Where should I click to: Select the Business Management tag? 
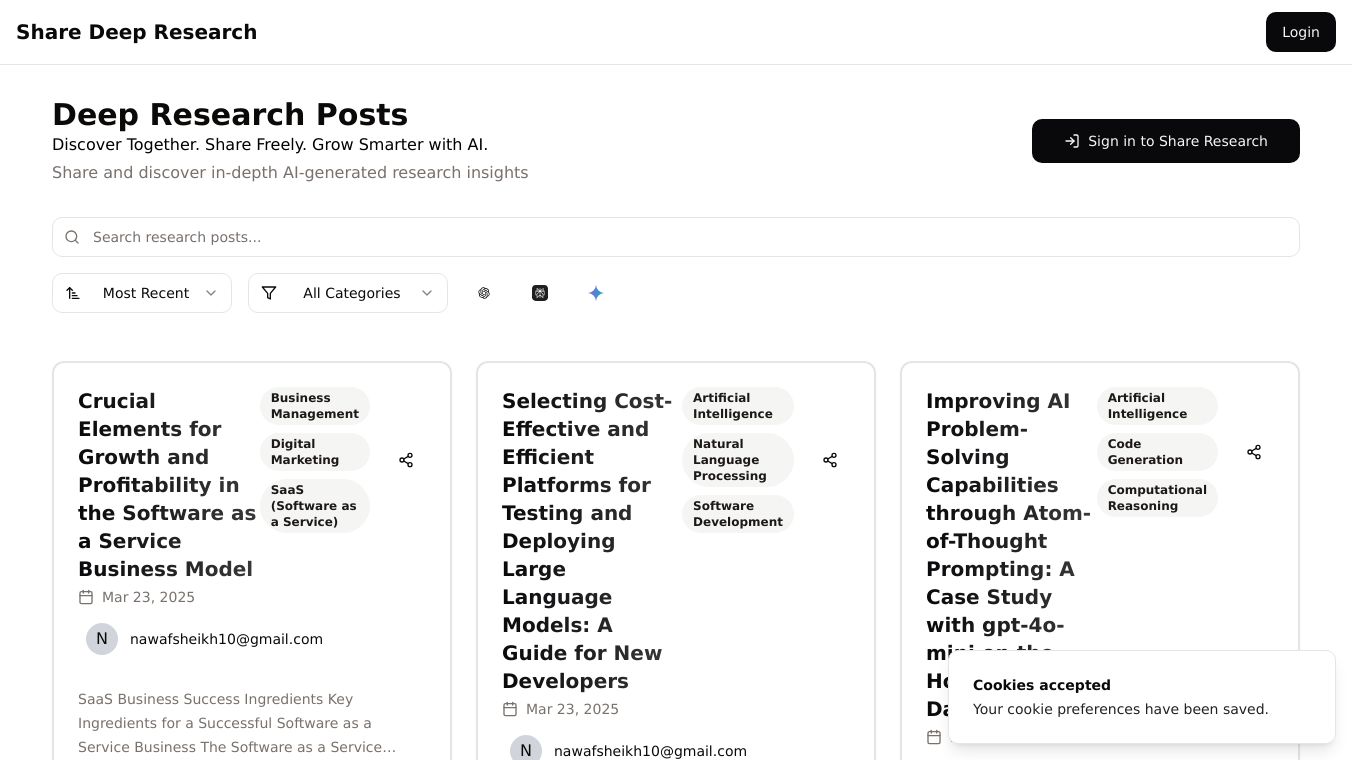(x=314, y=406)
